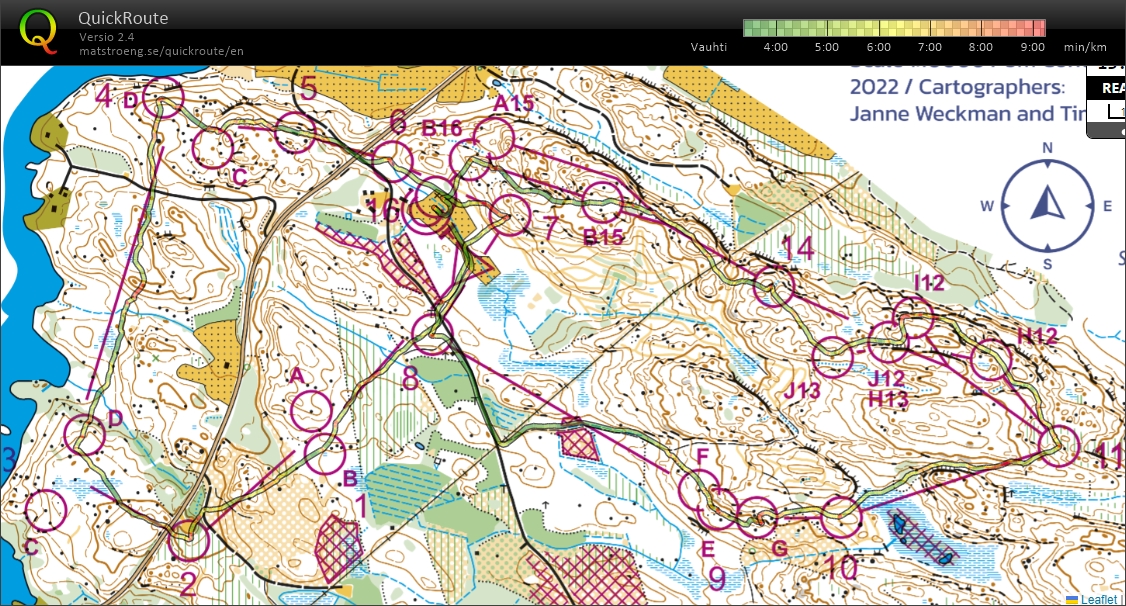
Task: Select control circle 11 on the map
Action: click(x=1058, y=445)
